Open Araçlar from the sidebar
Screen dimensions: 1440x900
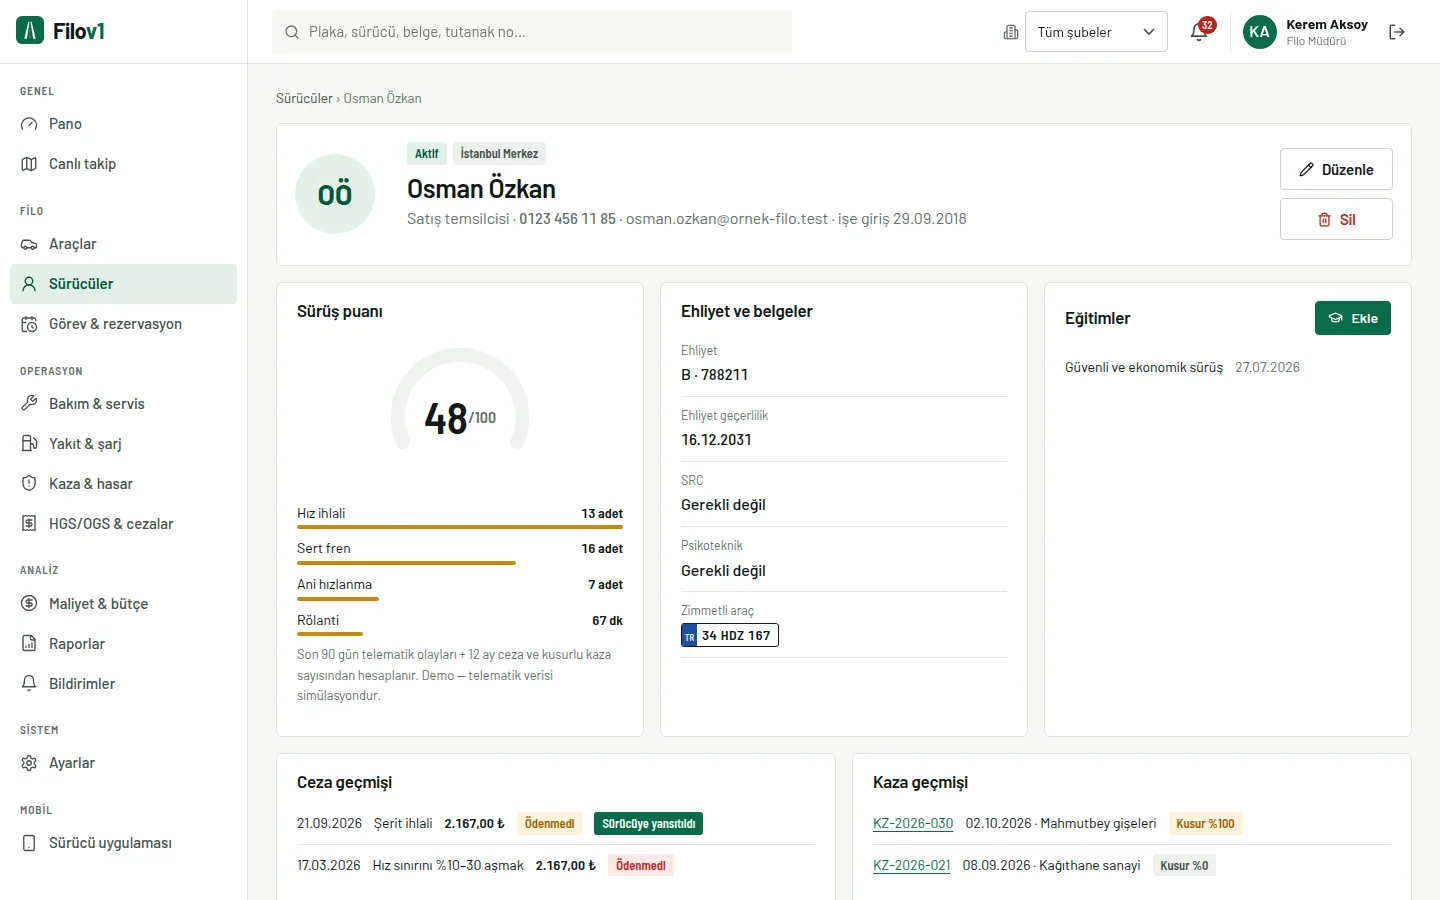[x=123, y=244]
